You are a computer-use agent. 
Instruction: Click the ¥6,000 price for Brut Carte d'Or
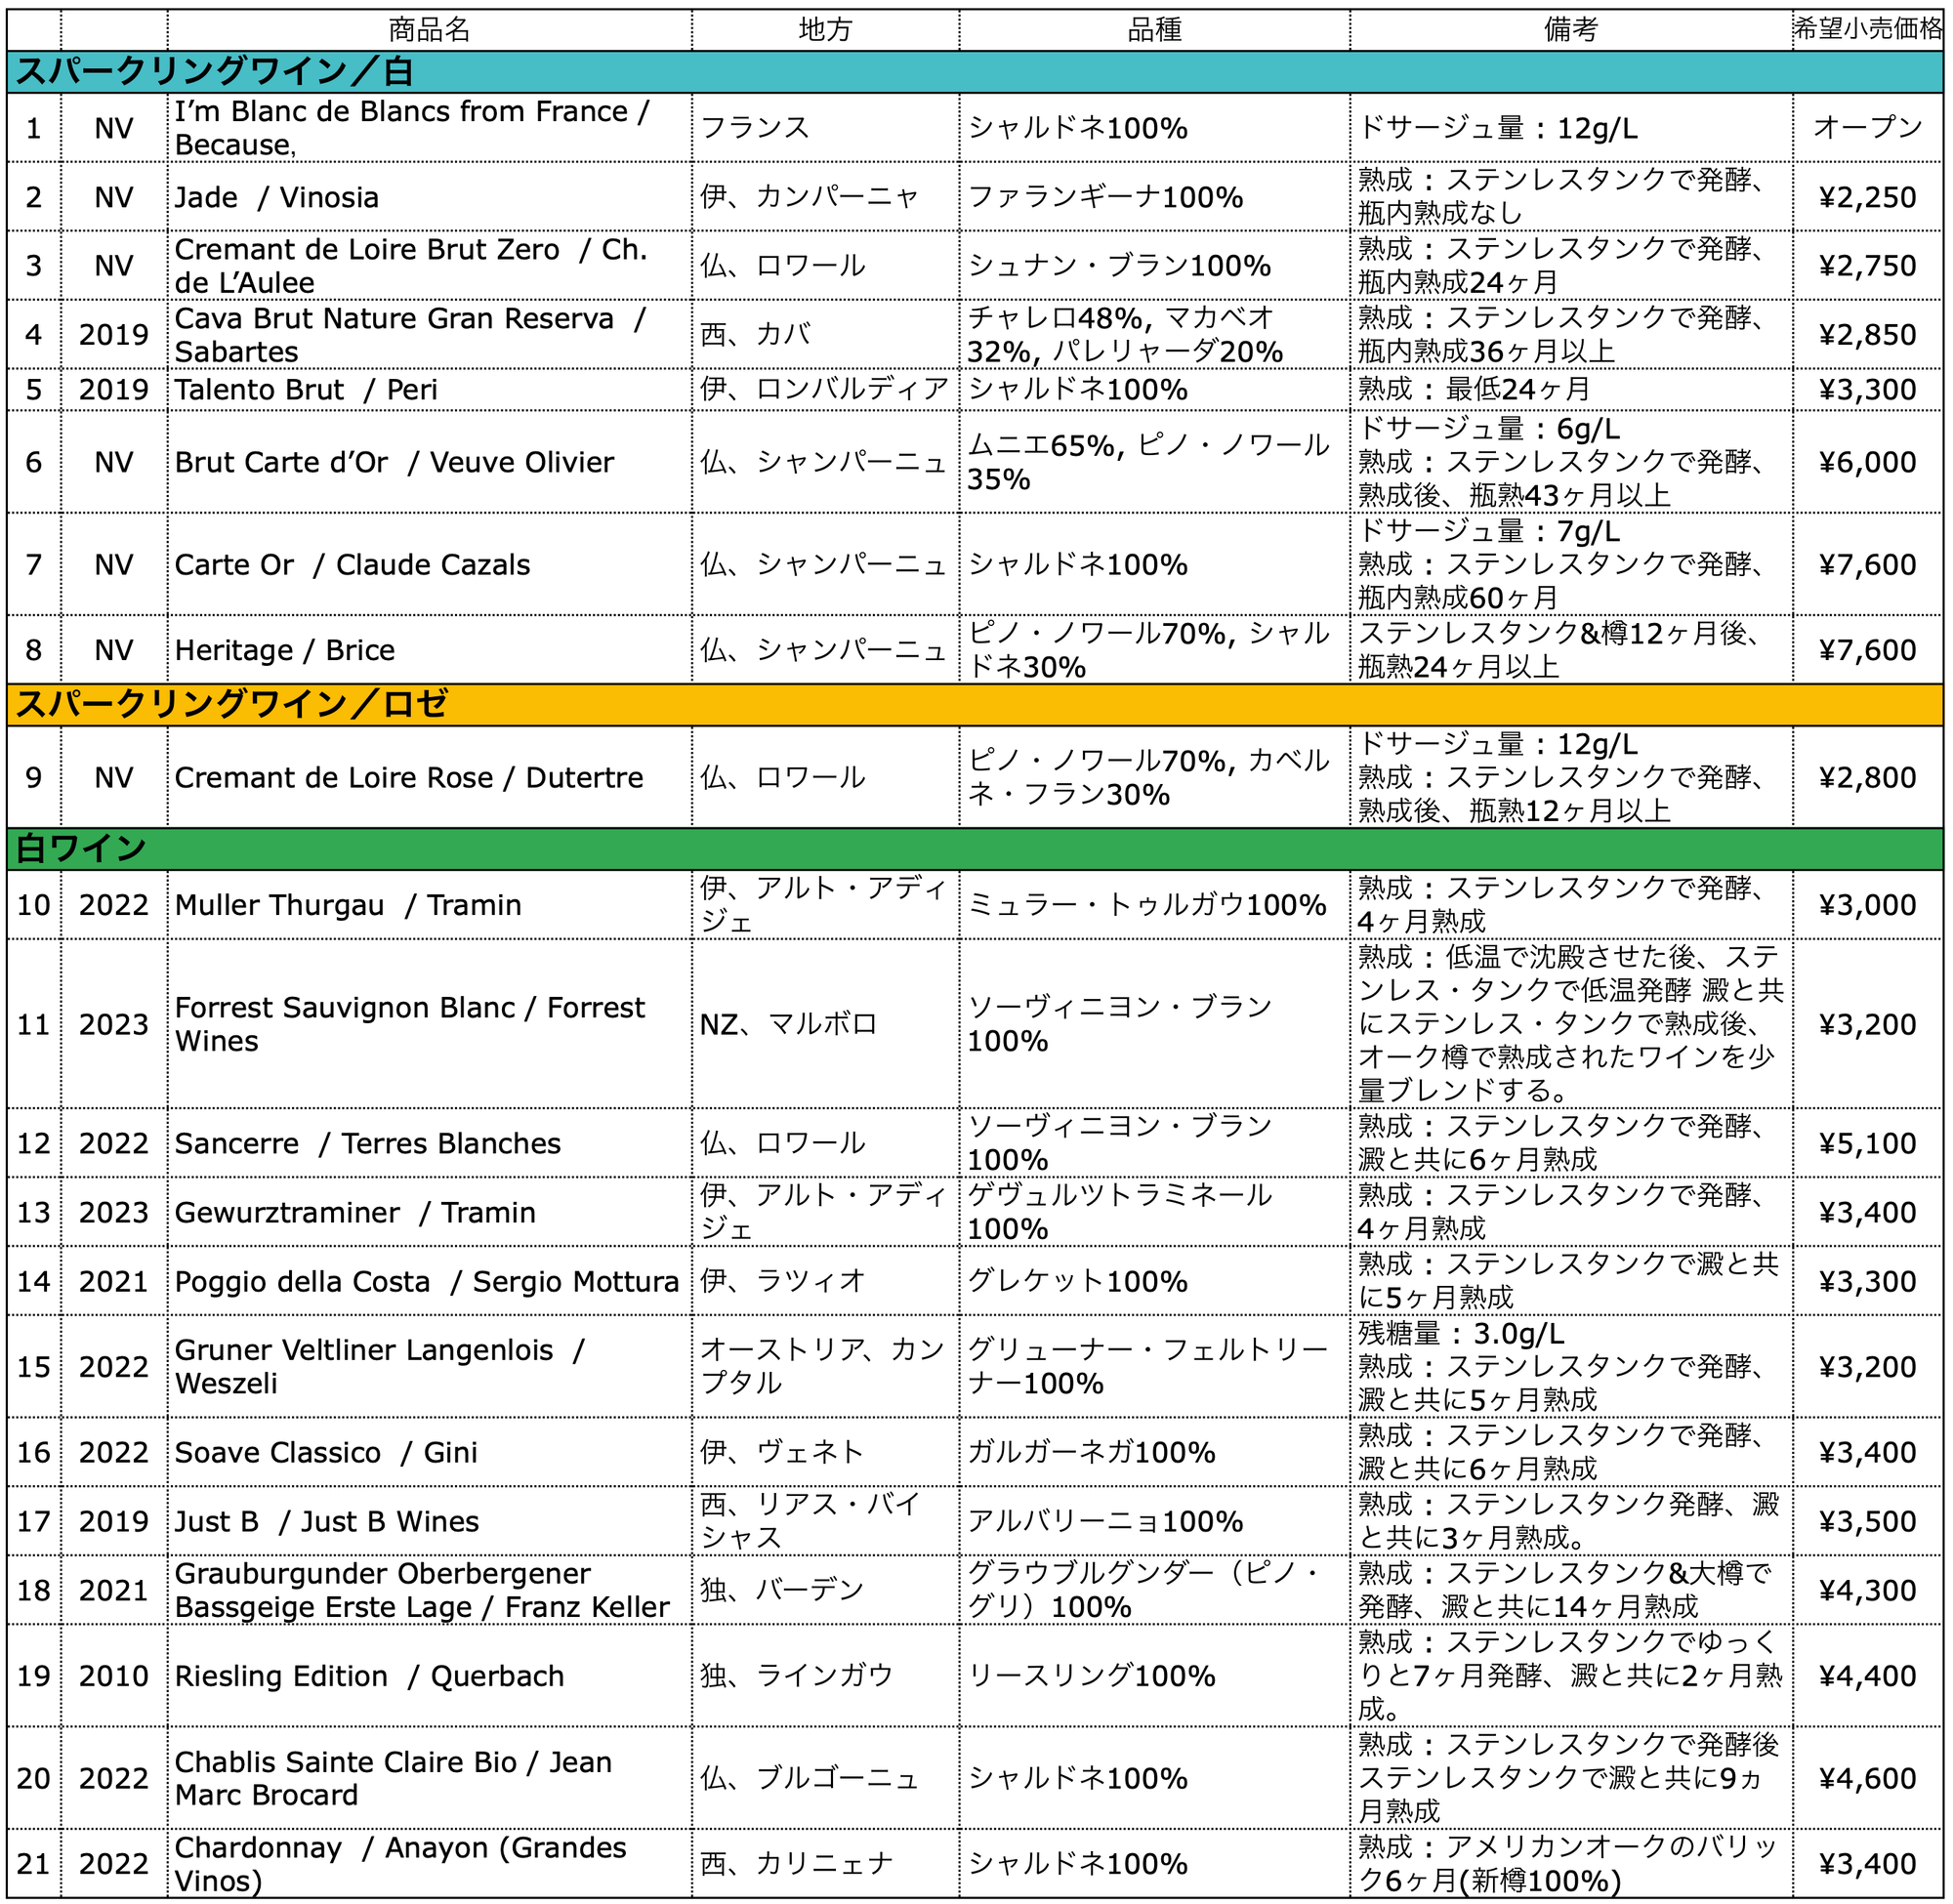pos(1867,462)
